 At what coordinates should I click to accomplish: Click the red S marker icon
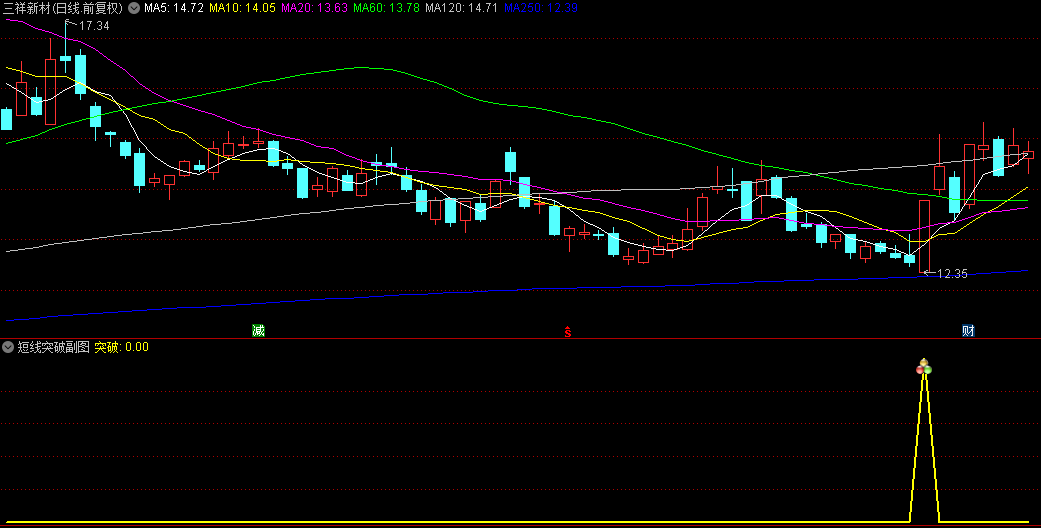coord(568,331)
